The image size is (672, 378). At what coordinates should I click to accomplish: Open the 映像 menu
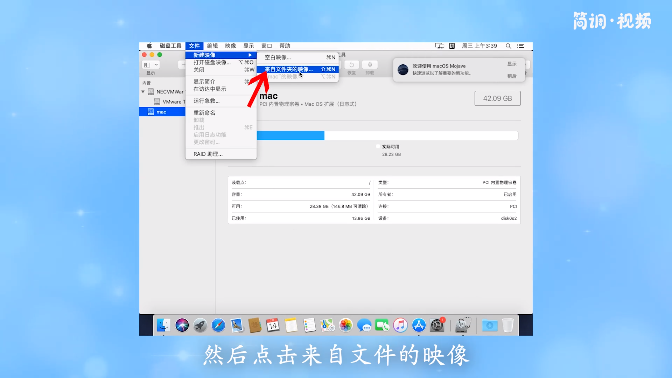[231, 45]
